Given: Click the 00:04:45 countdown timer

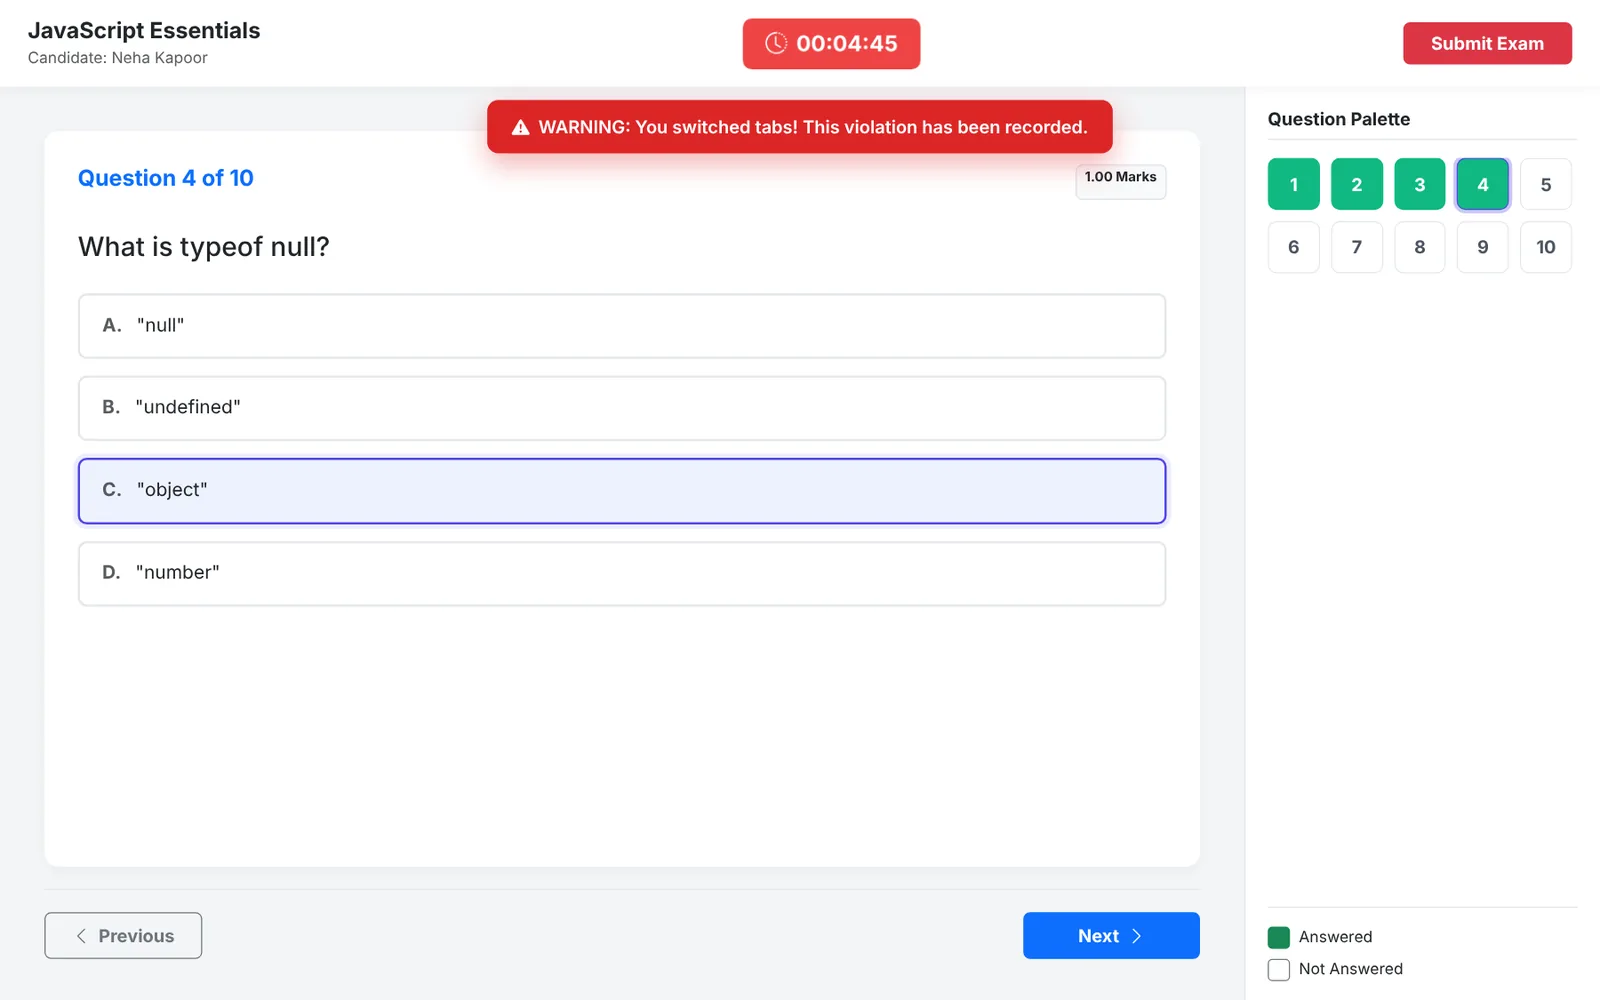Looking at the screenshot, I should (831, 43).
